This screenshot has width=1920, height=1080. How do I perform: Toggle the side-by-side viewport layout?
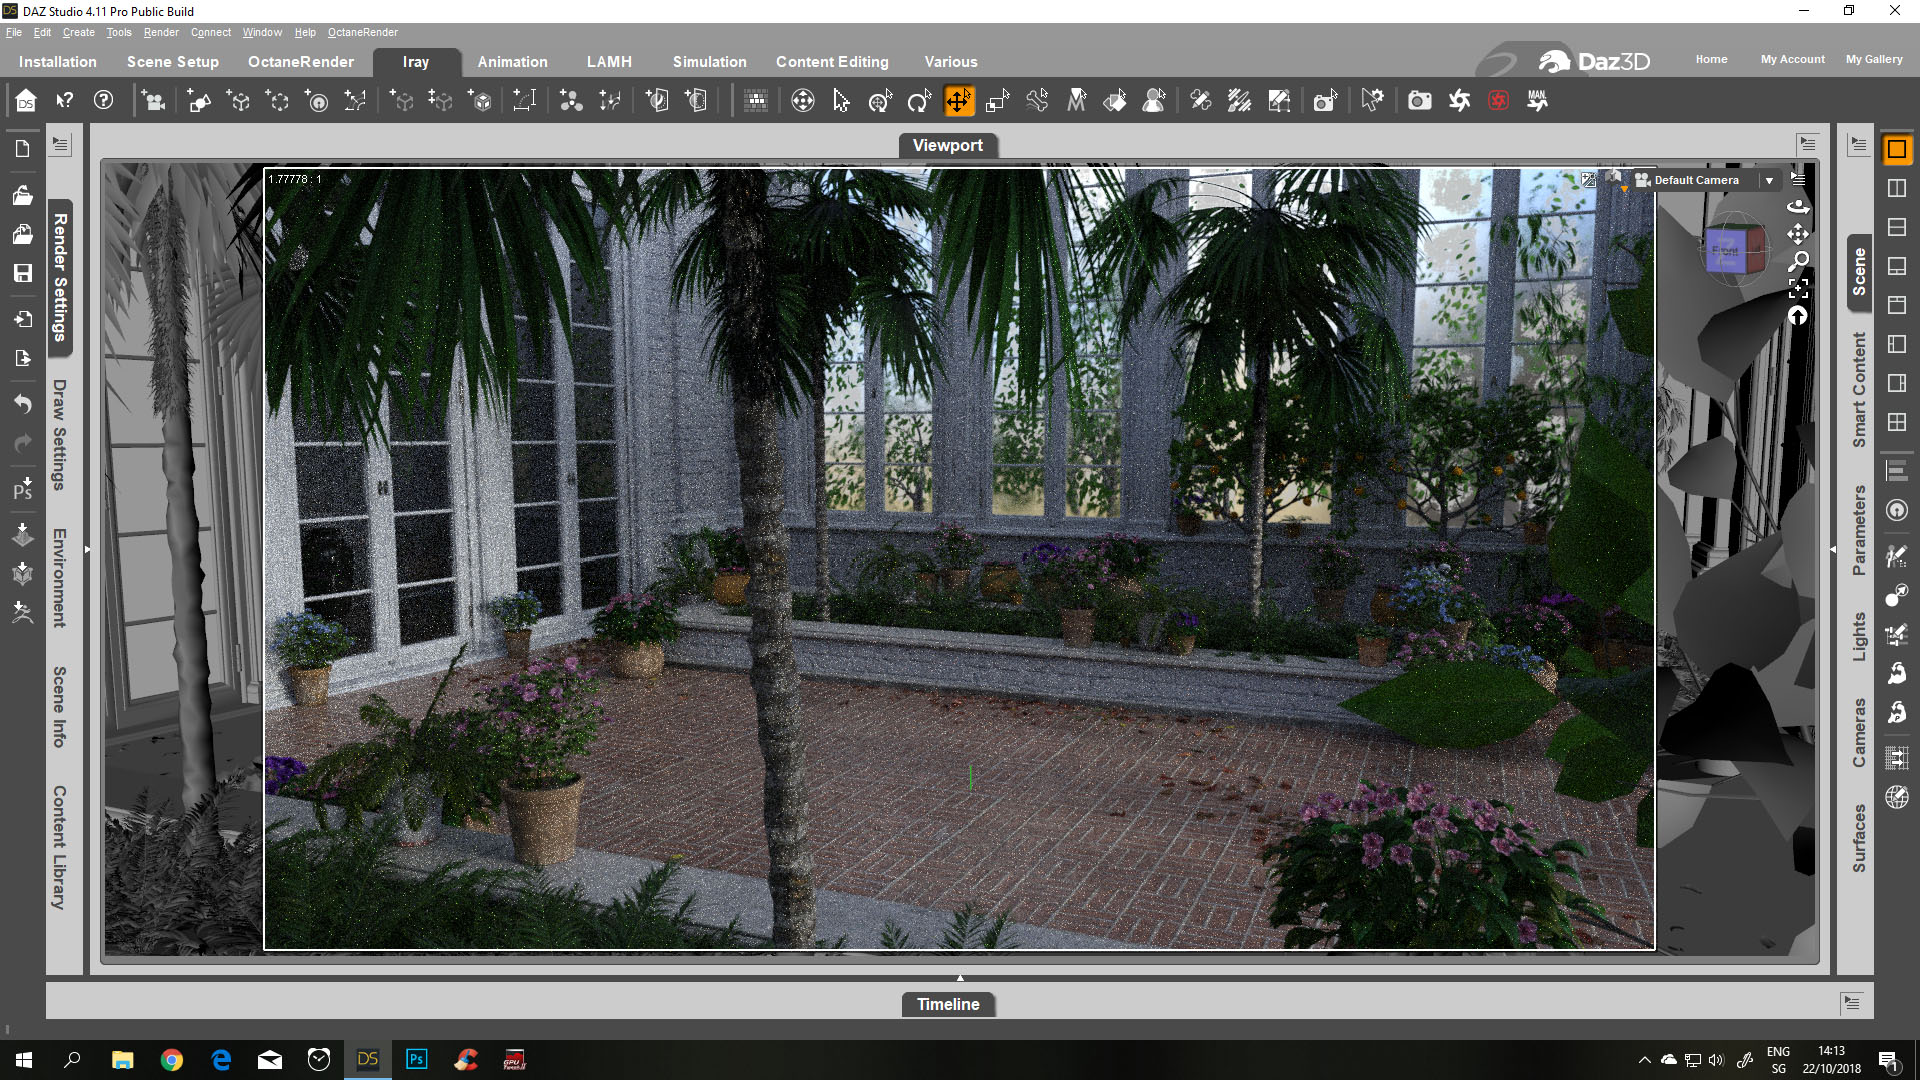[1897, 188]
